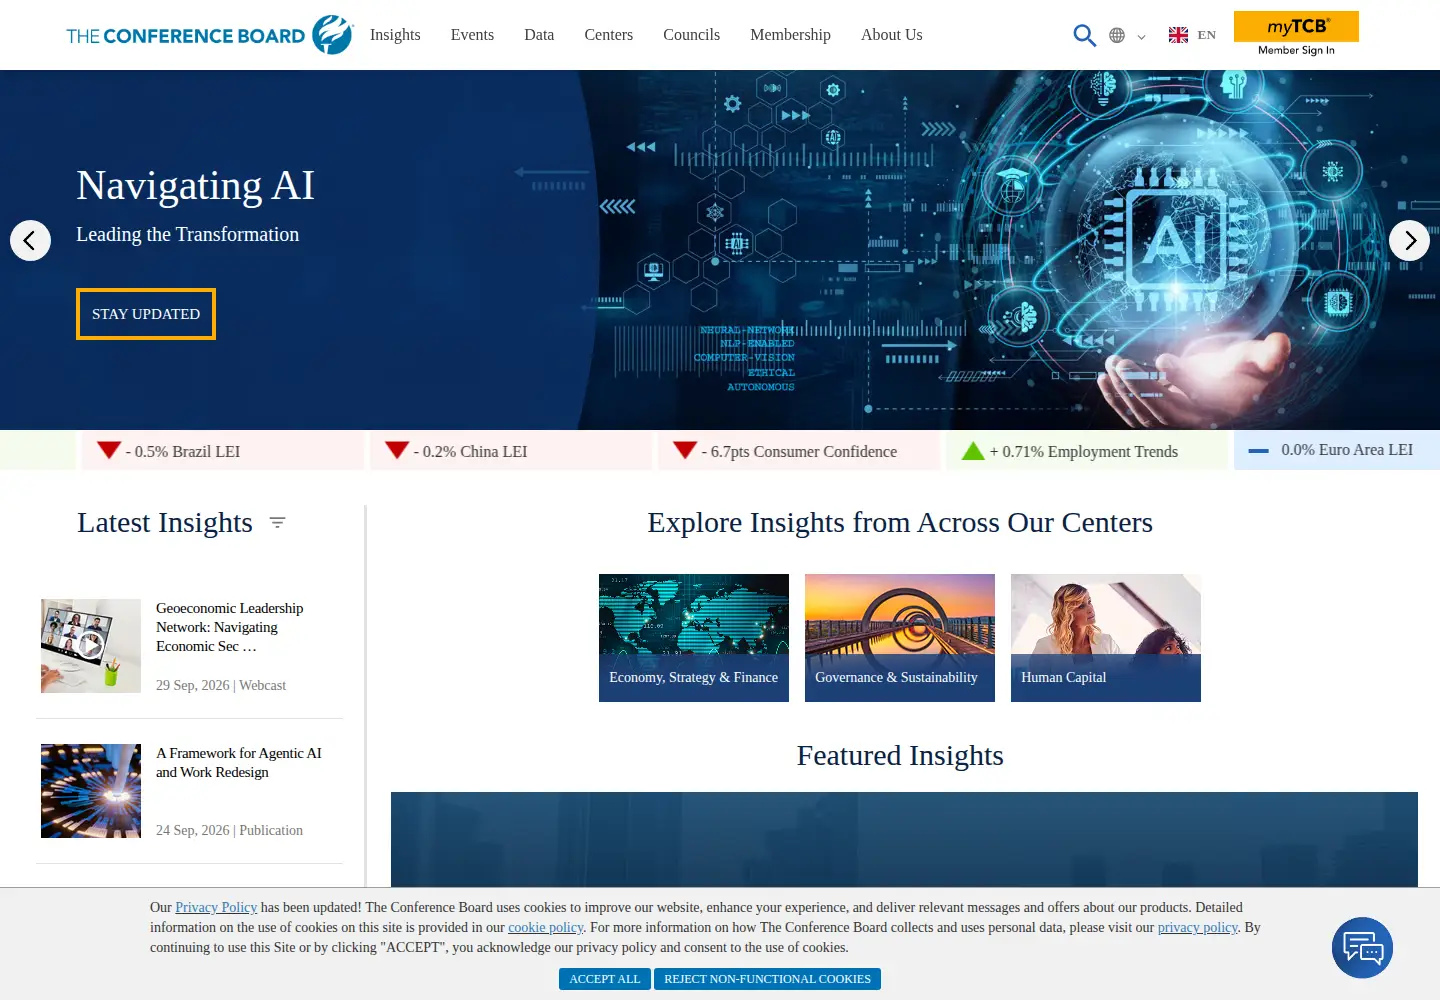The height and width of the screenshot is (1000, 1440).
Task: Select the Brazil LEI indicator
Action: tap(224, 451)
